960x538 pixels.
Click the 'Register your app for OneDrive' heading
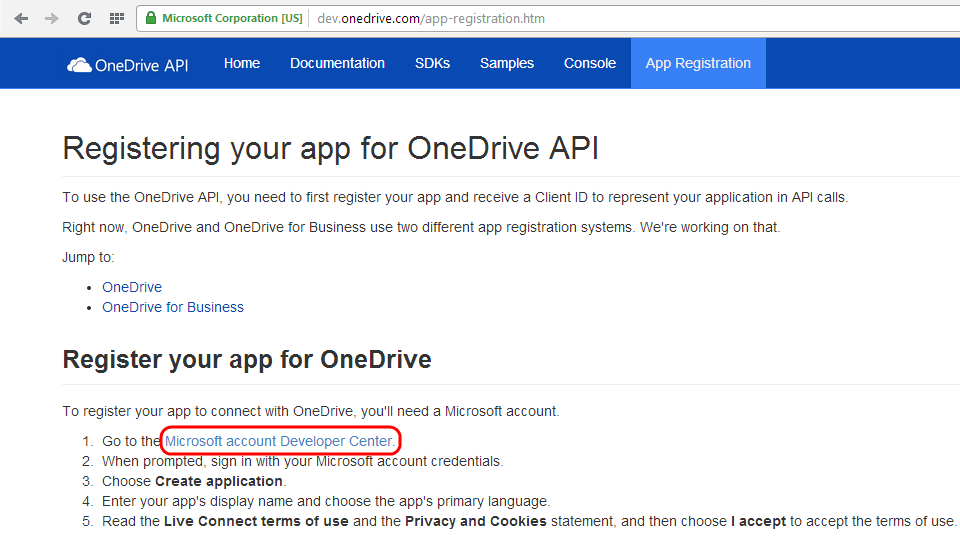click(247, 360)
